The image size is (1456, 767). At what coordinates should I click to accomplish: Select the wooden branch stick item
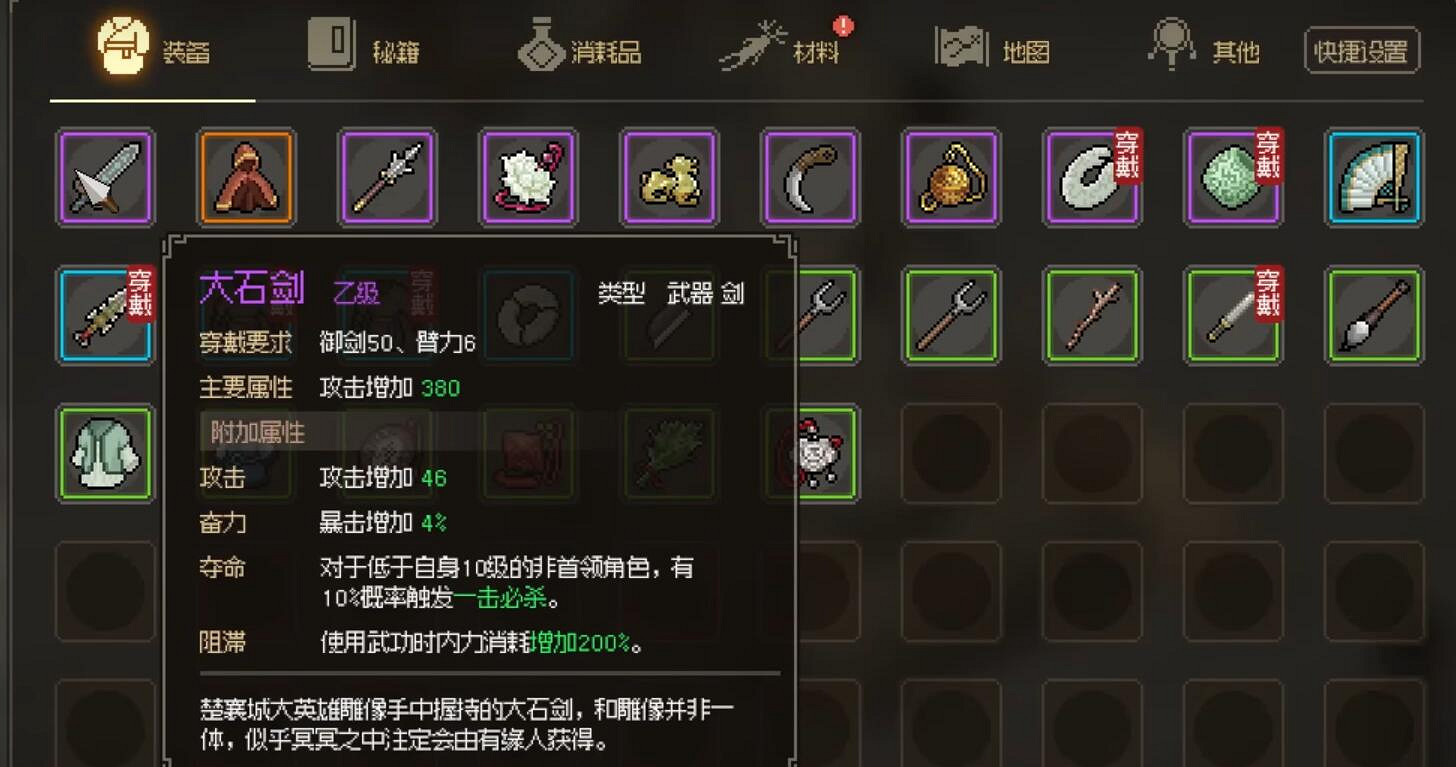(x=1093, y=315)
